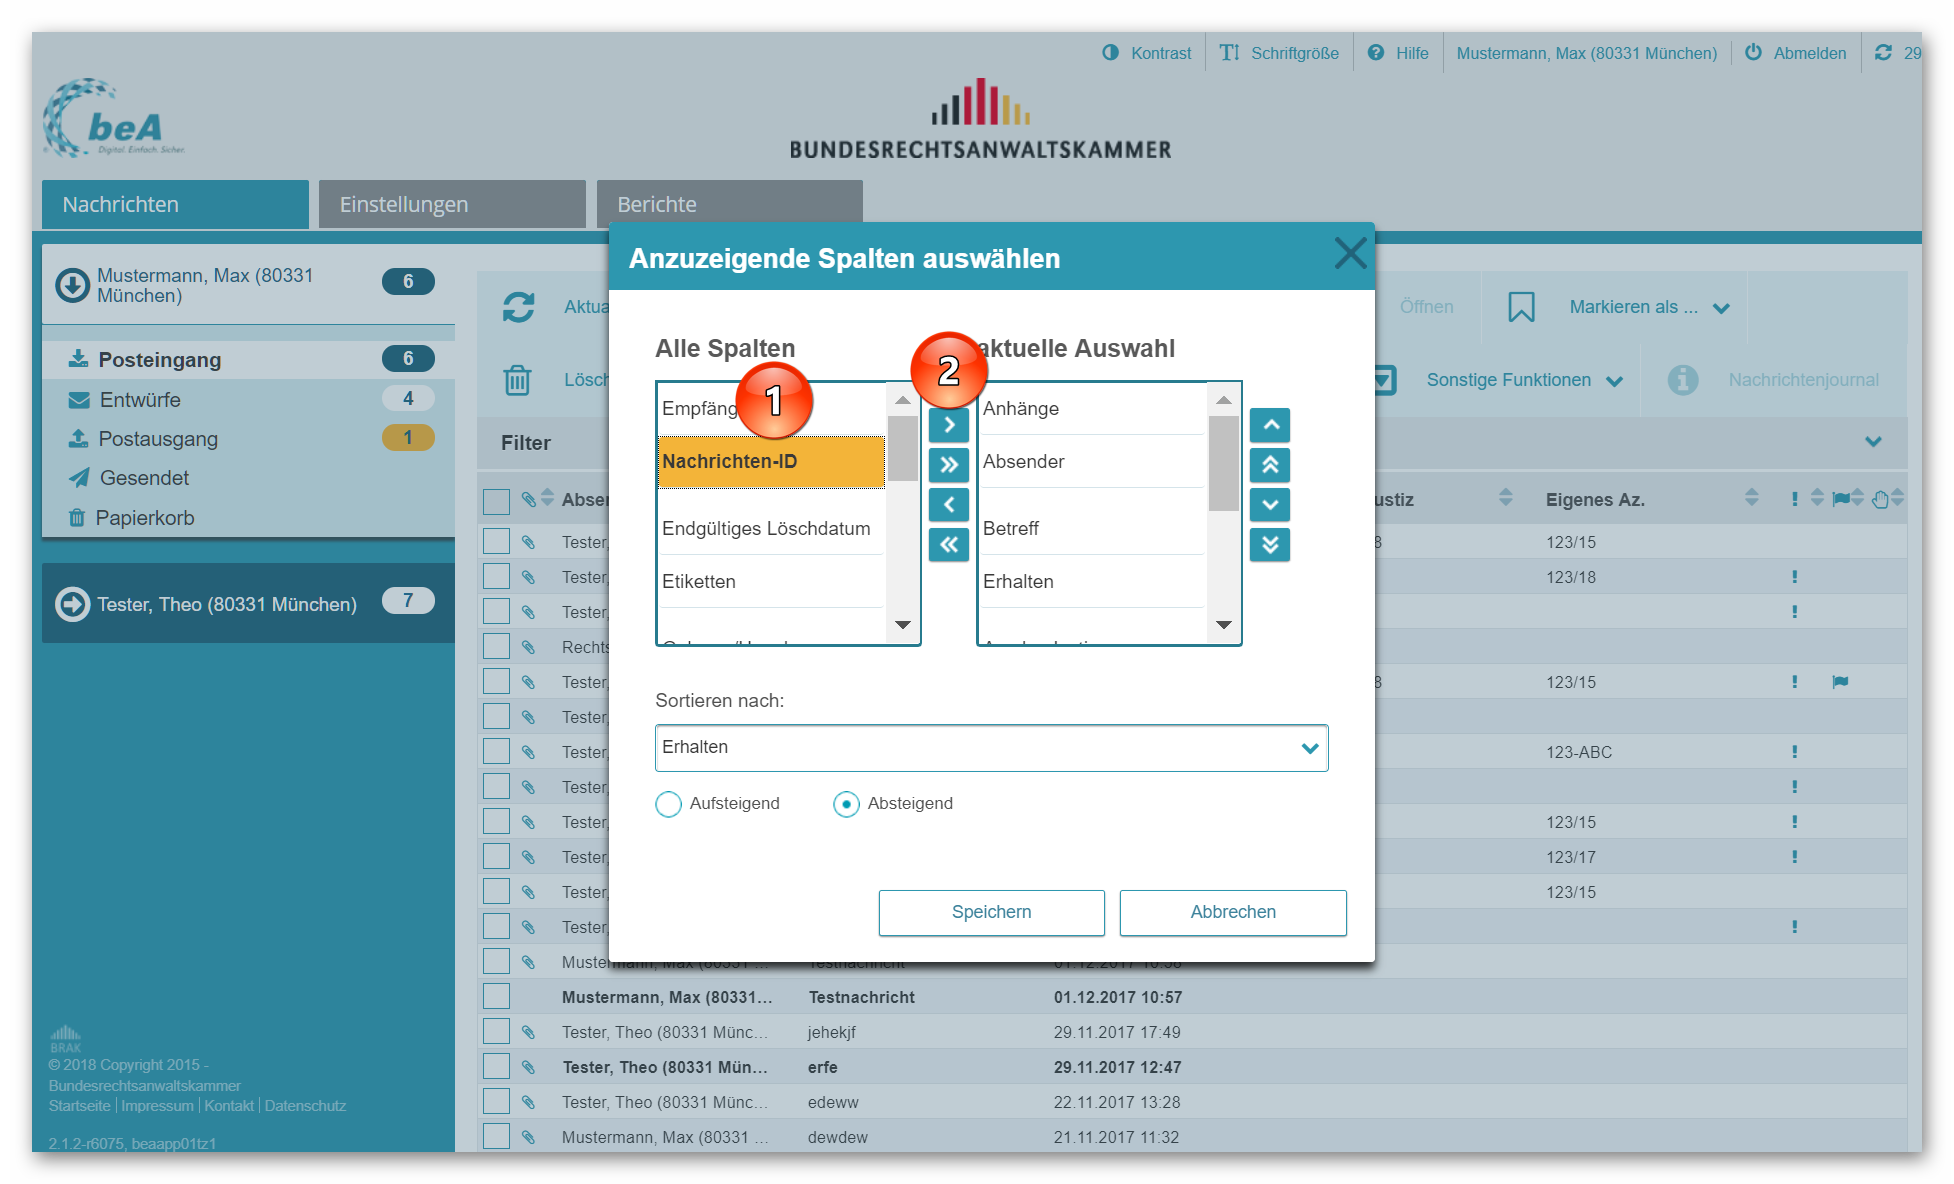Select the Absteigend radio button
The image size is (1954, 1184).
pyautogui.click(x=846, y=804)
